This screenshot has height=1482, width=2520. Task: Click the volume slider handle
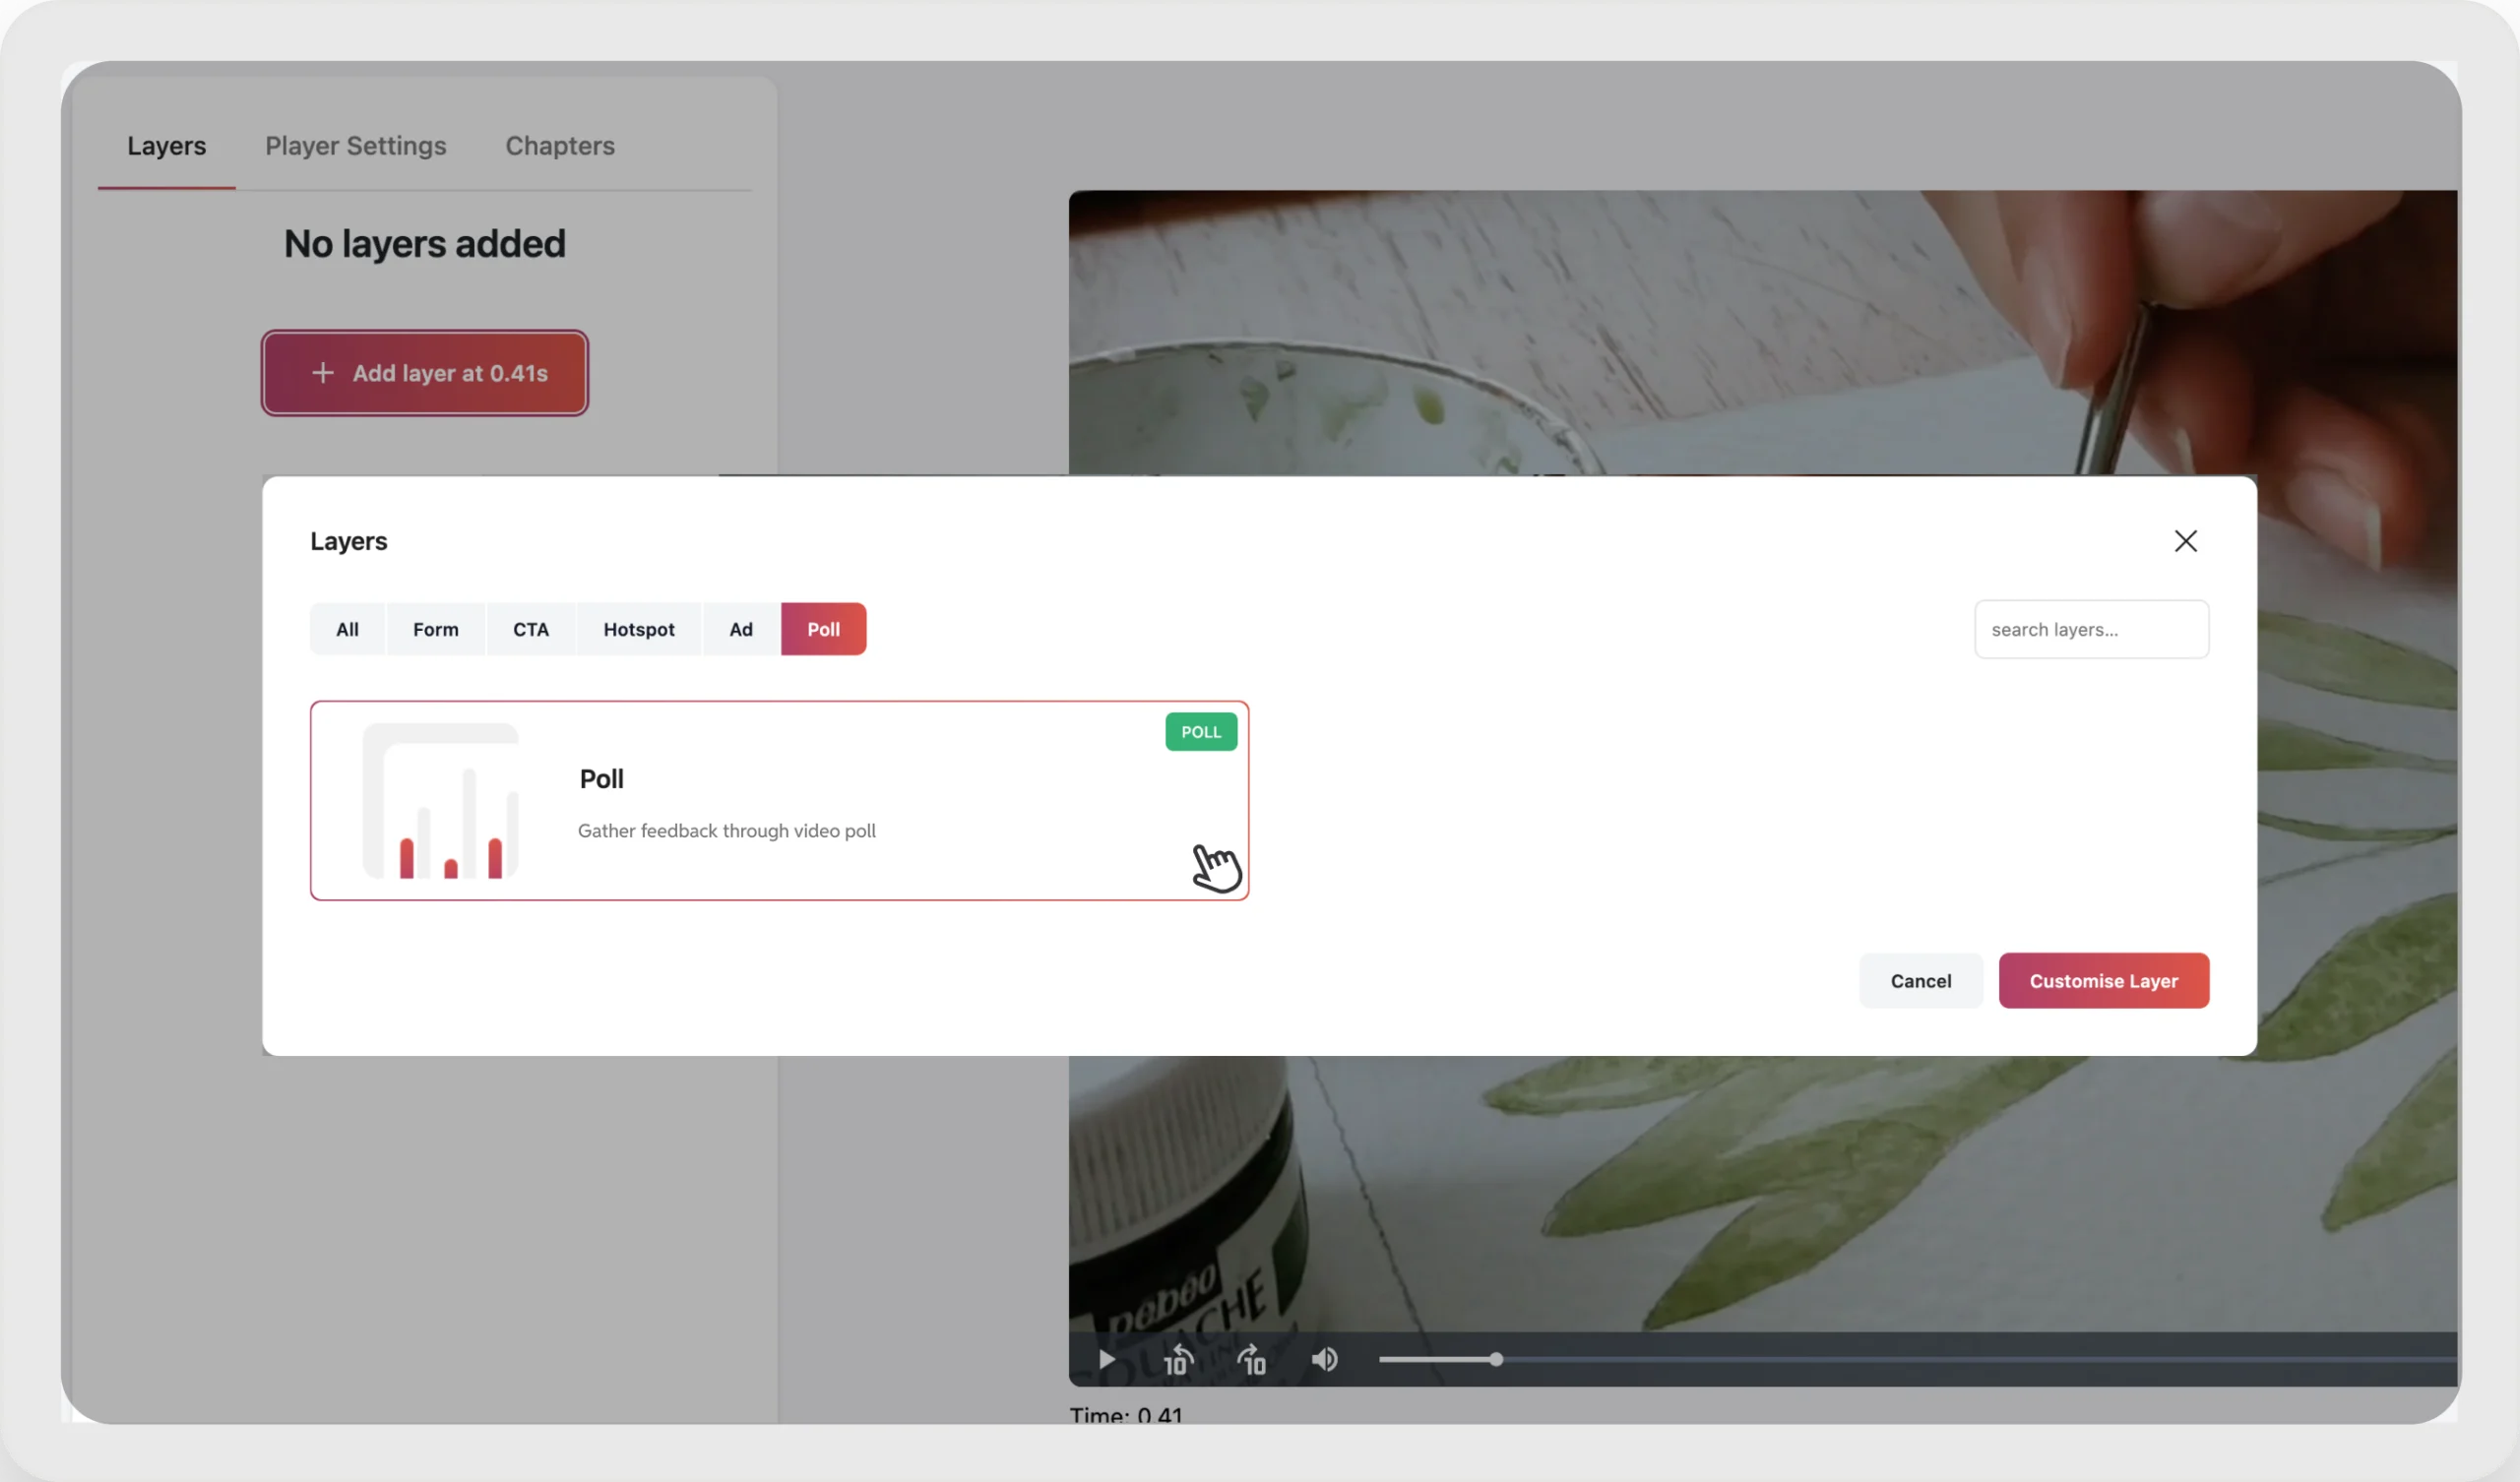coord(1496,1360)
